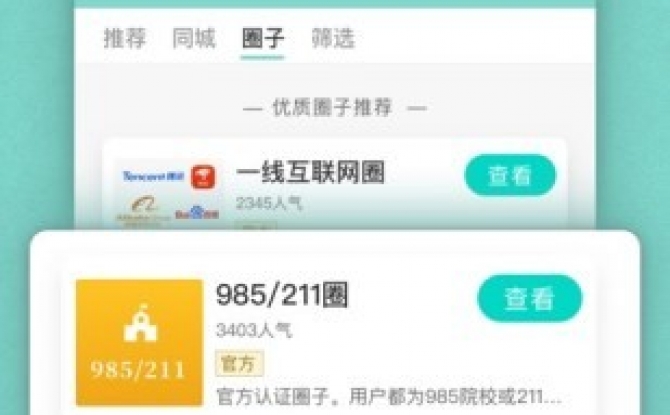Screen dimensions: 670x415
Task: Click the Baidu logo
Action: [197, 213]
